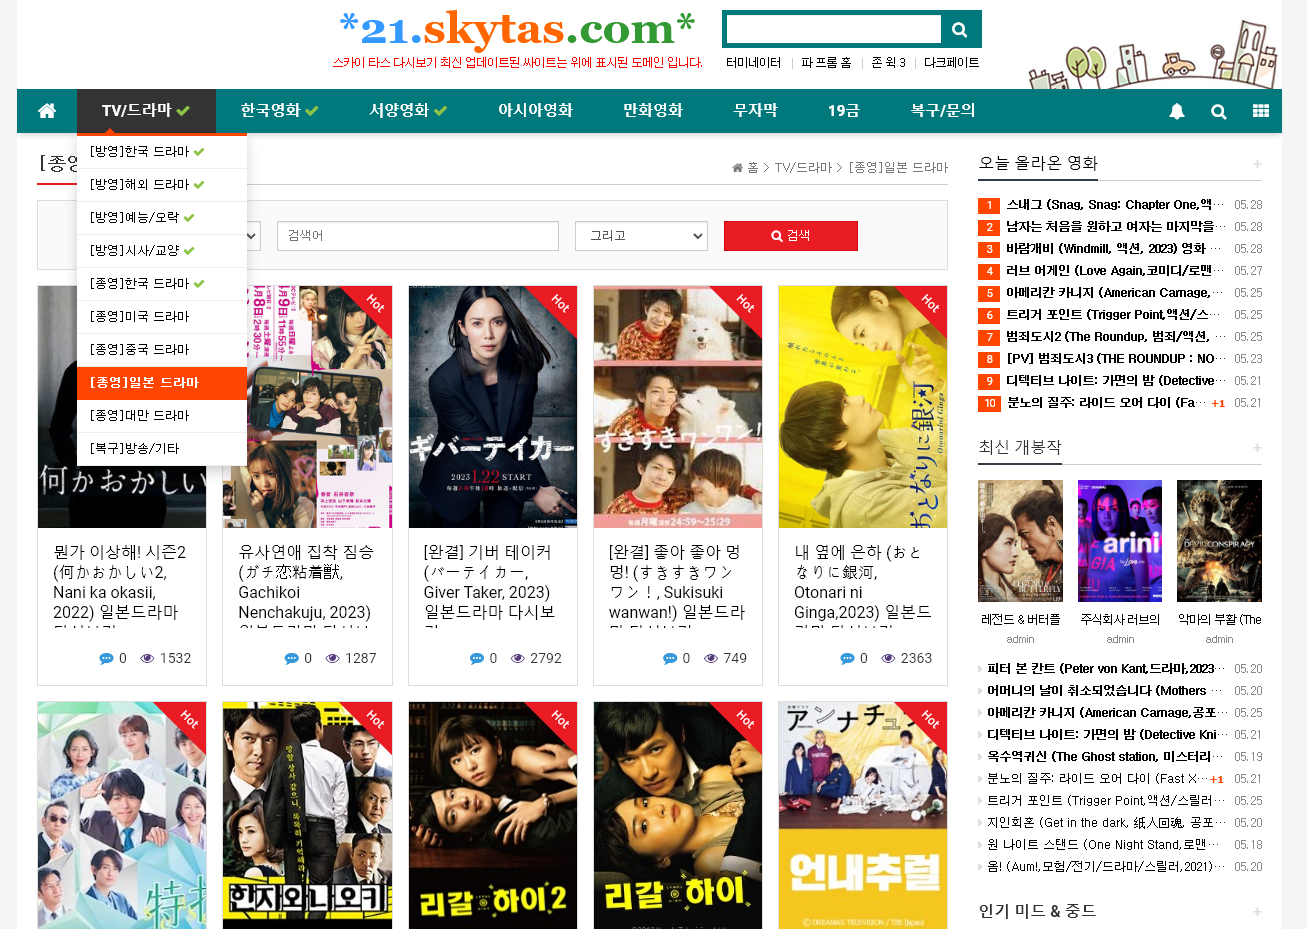Click the *21.skytas.com* site logo
Image resolution: width=1307 pixels, height=929 pixels.
tap(517, 29)
